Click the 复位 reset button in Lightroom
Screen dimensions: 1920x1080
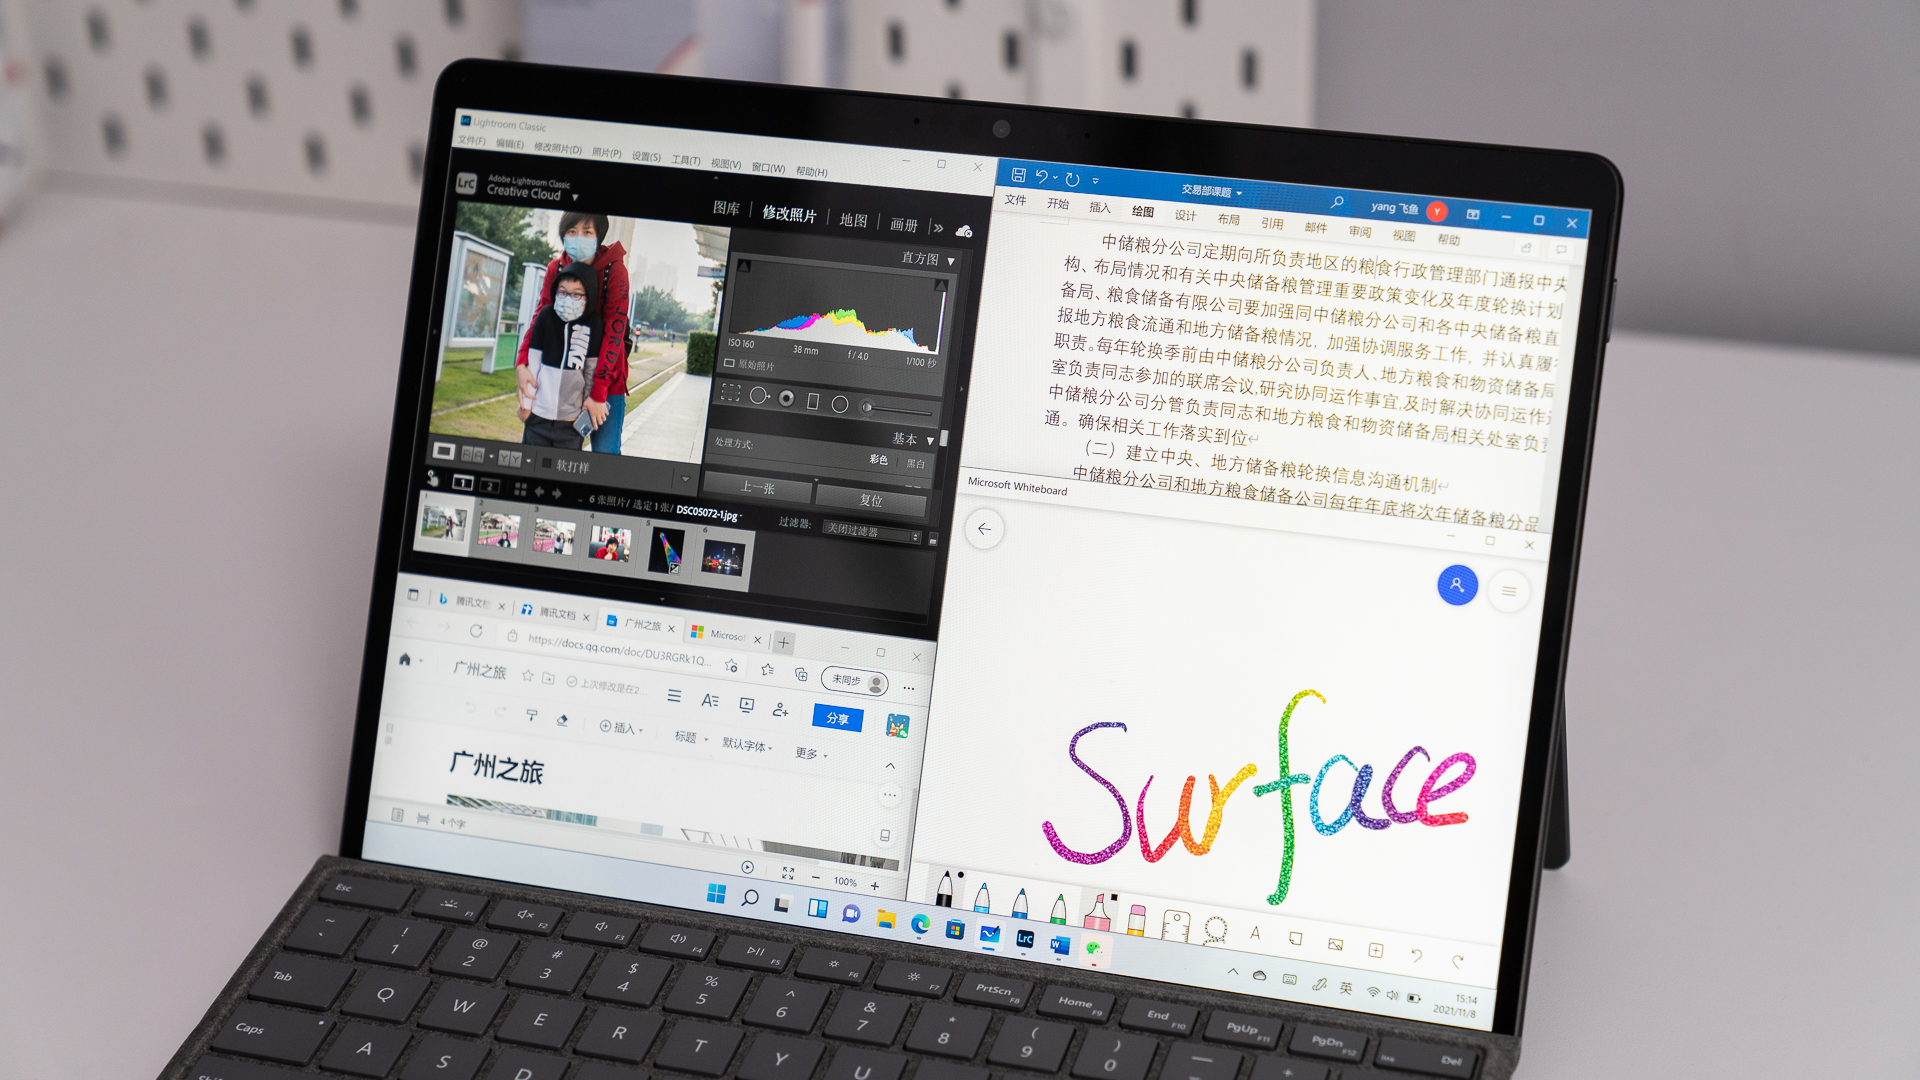pos(871,499)
